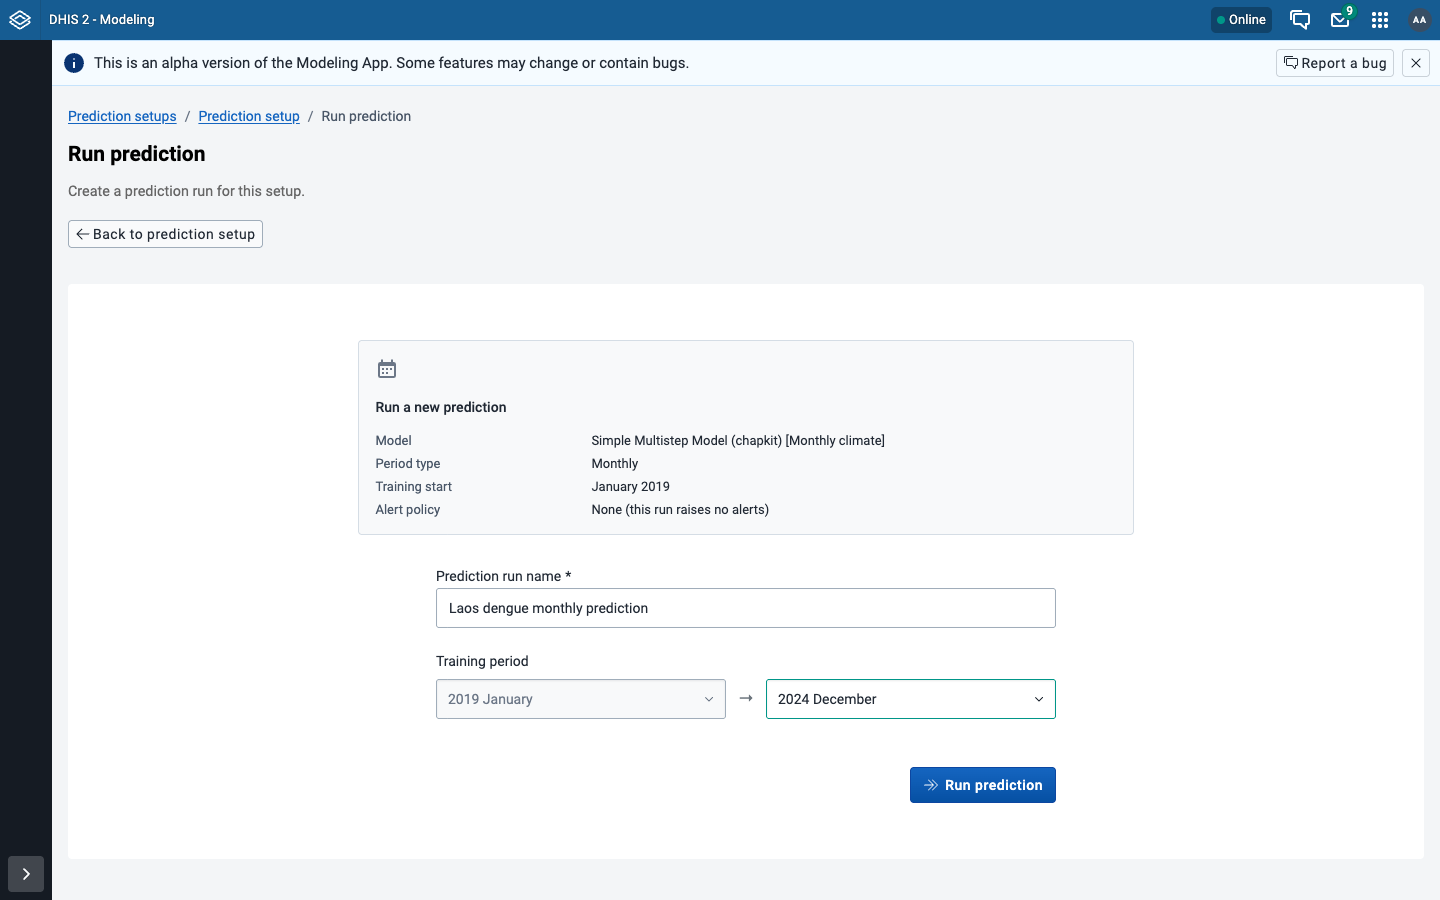Go to Prediction setups breadcrumb

coord(122,116)
